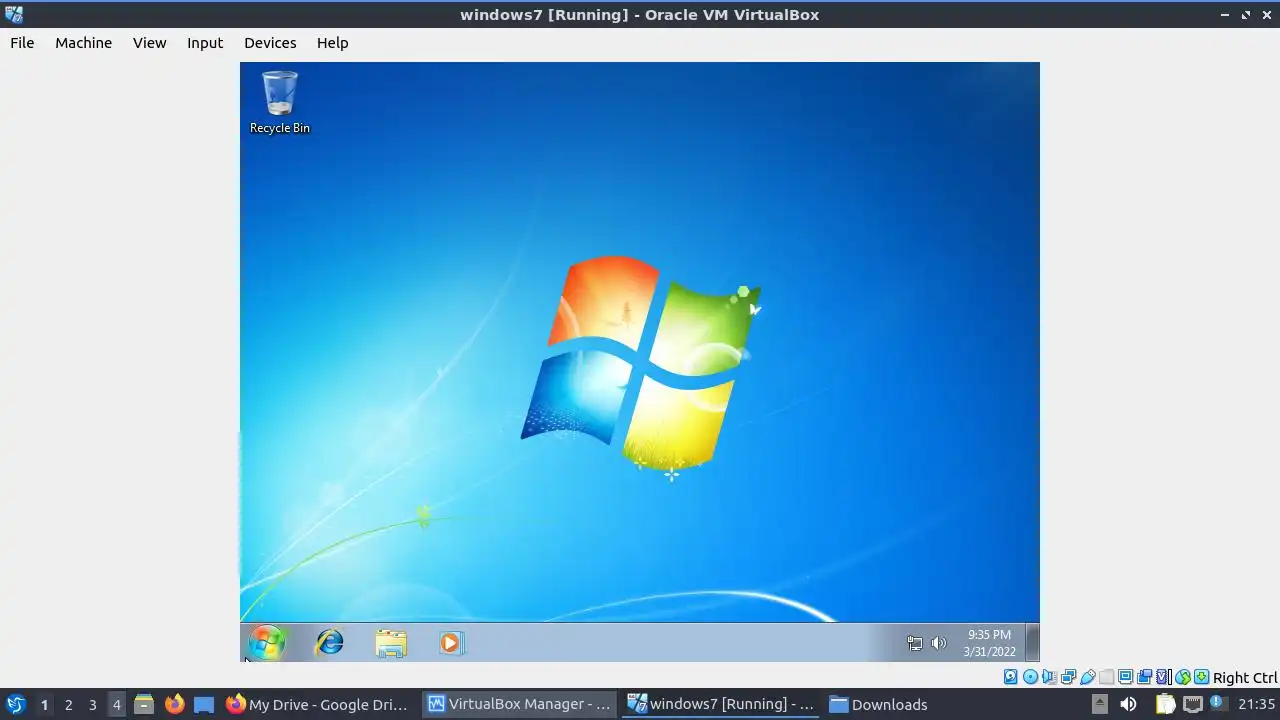This screenshot has width=1280, height=720.
Task: Launch Firefox from host panel quick launch
Action: [x=174, y=704]
